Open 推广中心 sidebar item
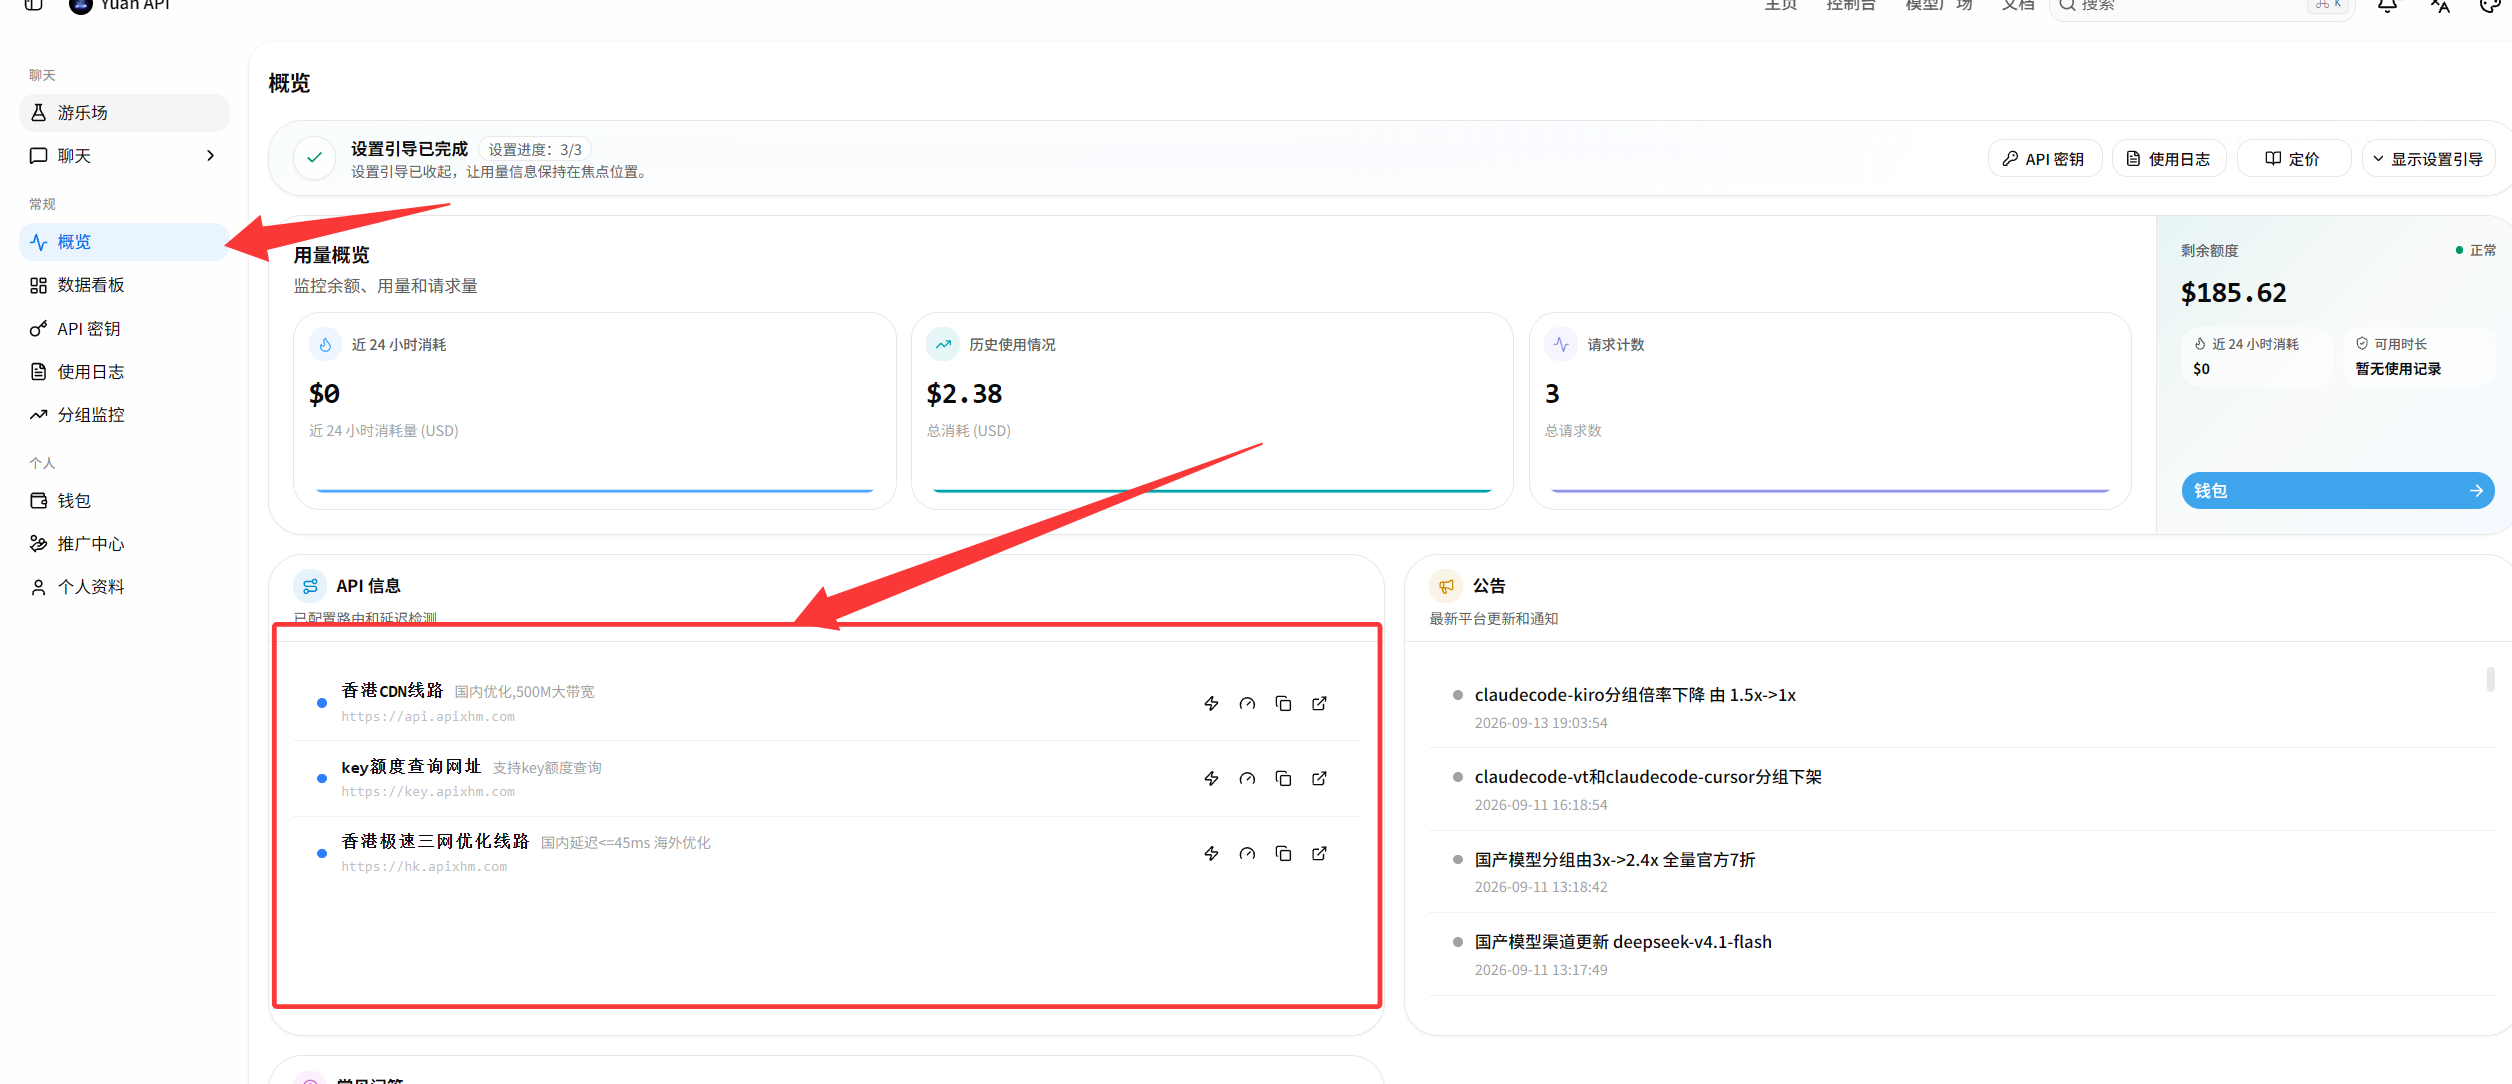 124,544
